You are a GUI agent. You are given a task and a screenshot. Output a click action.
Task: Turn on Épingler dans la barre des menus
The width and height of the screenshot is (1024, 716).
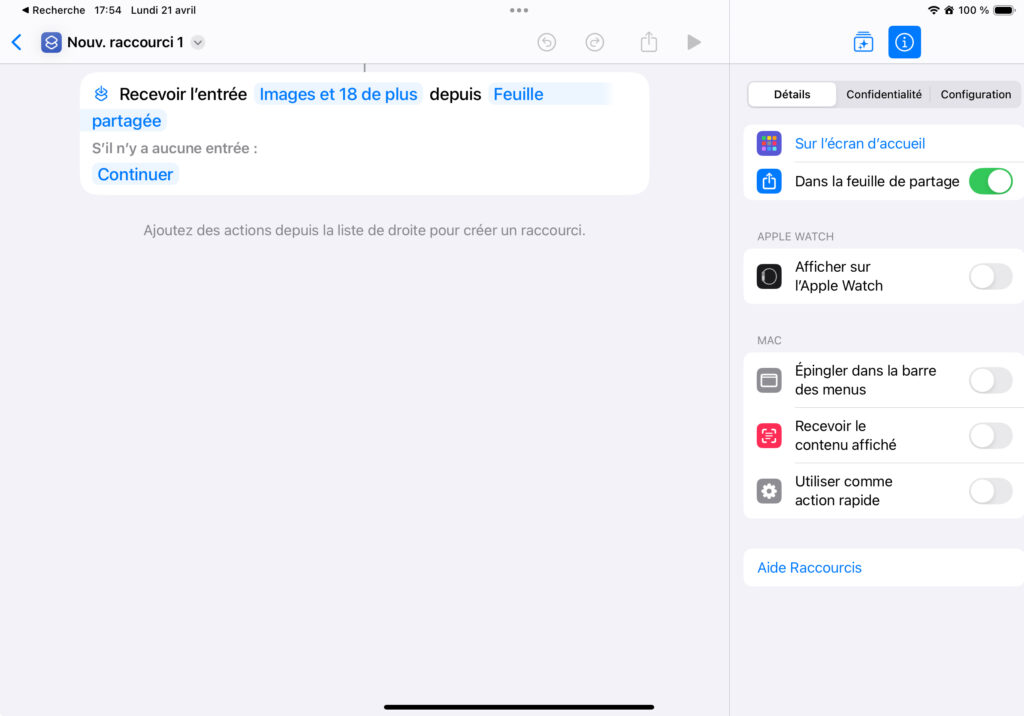coord(990,380)
